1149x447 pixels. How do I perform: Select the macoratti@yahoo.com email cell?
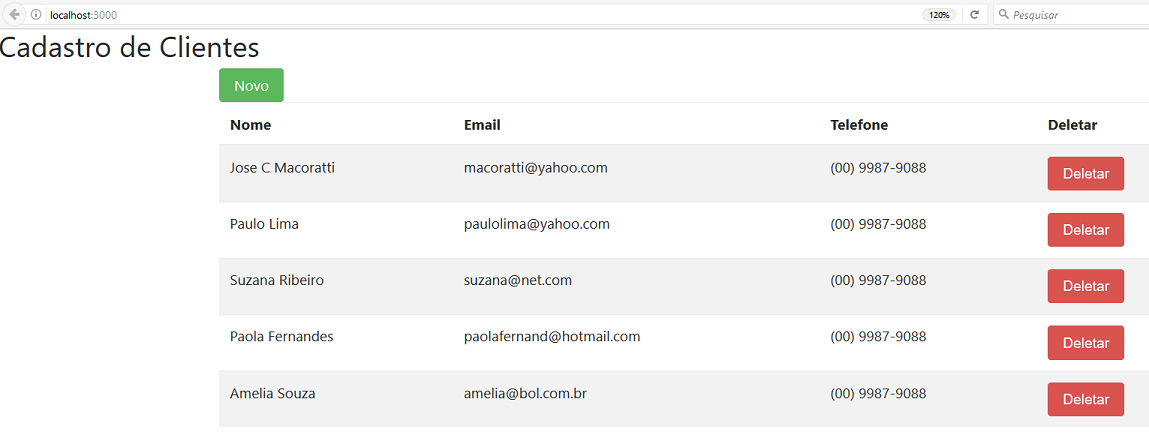point(536,168)
